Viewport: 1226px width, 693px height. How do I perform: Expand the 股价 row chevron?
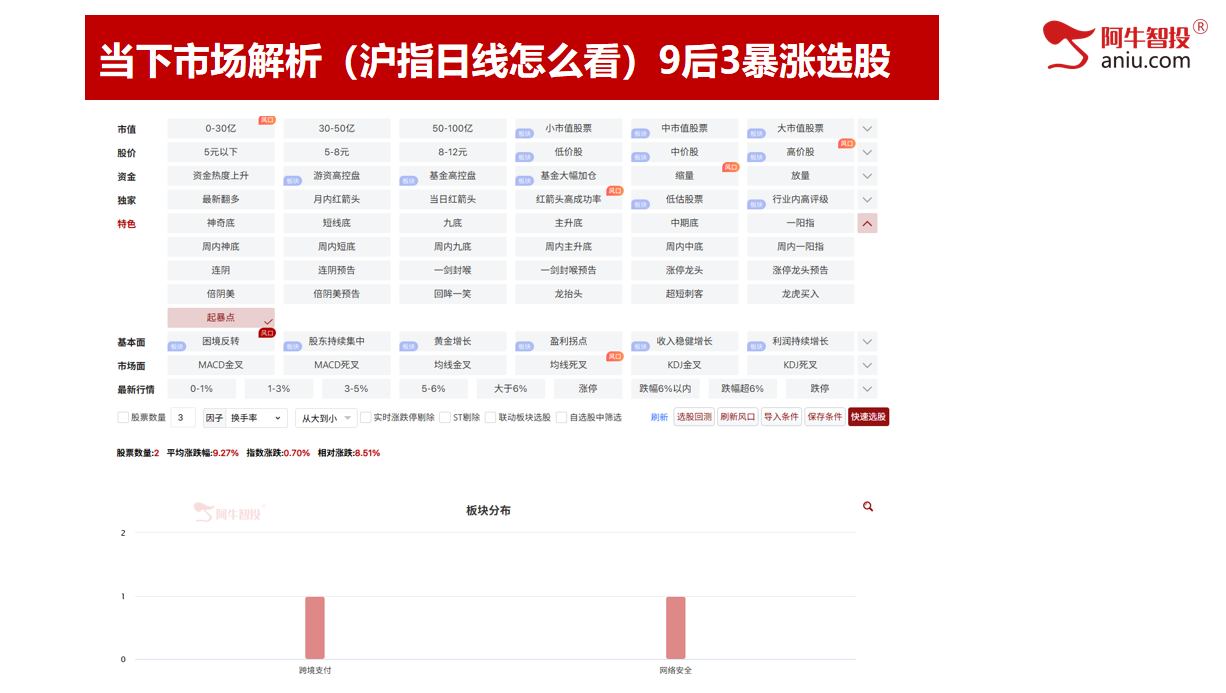[868, 153]
